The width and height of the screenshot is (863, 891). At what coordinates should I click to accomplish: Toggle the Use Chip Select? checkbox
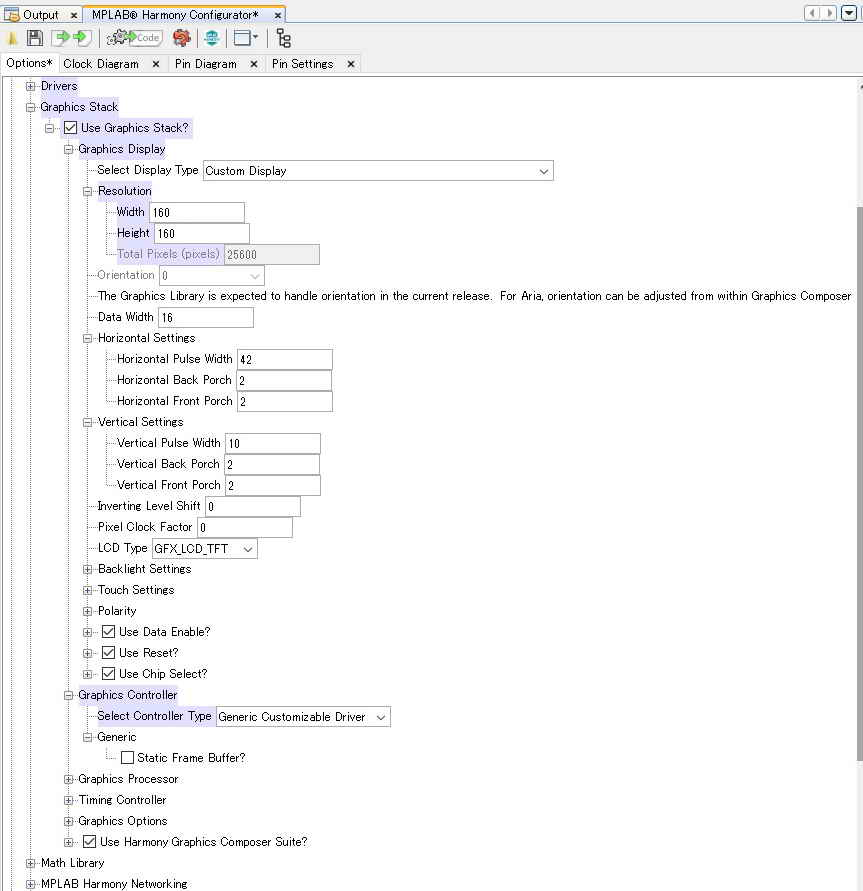[109, 674]
